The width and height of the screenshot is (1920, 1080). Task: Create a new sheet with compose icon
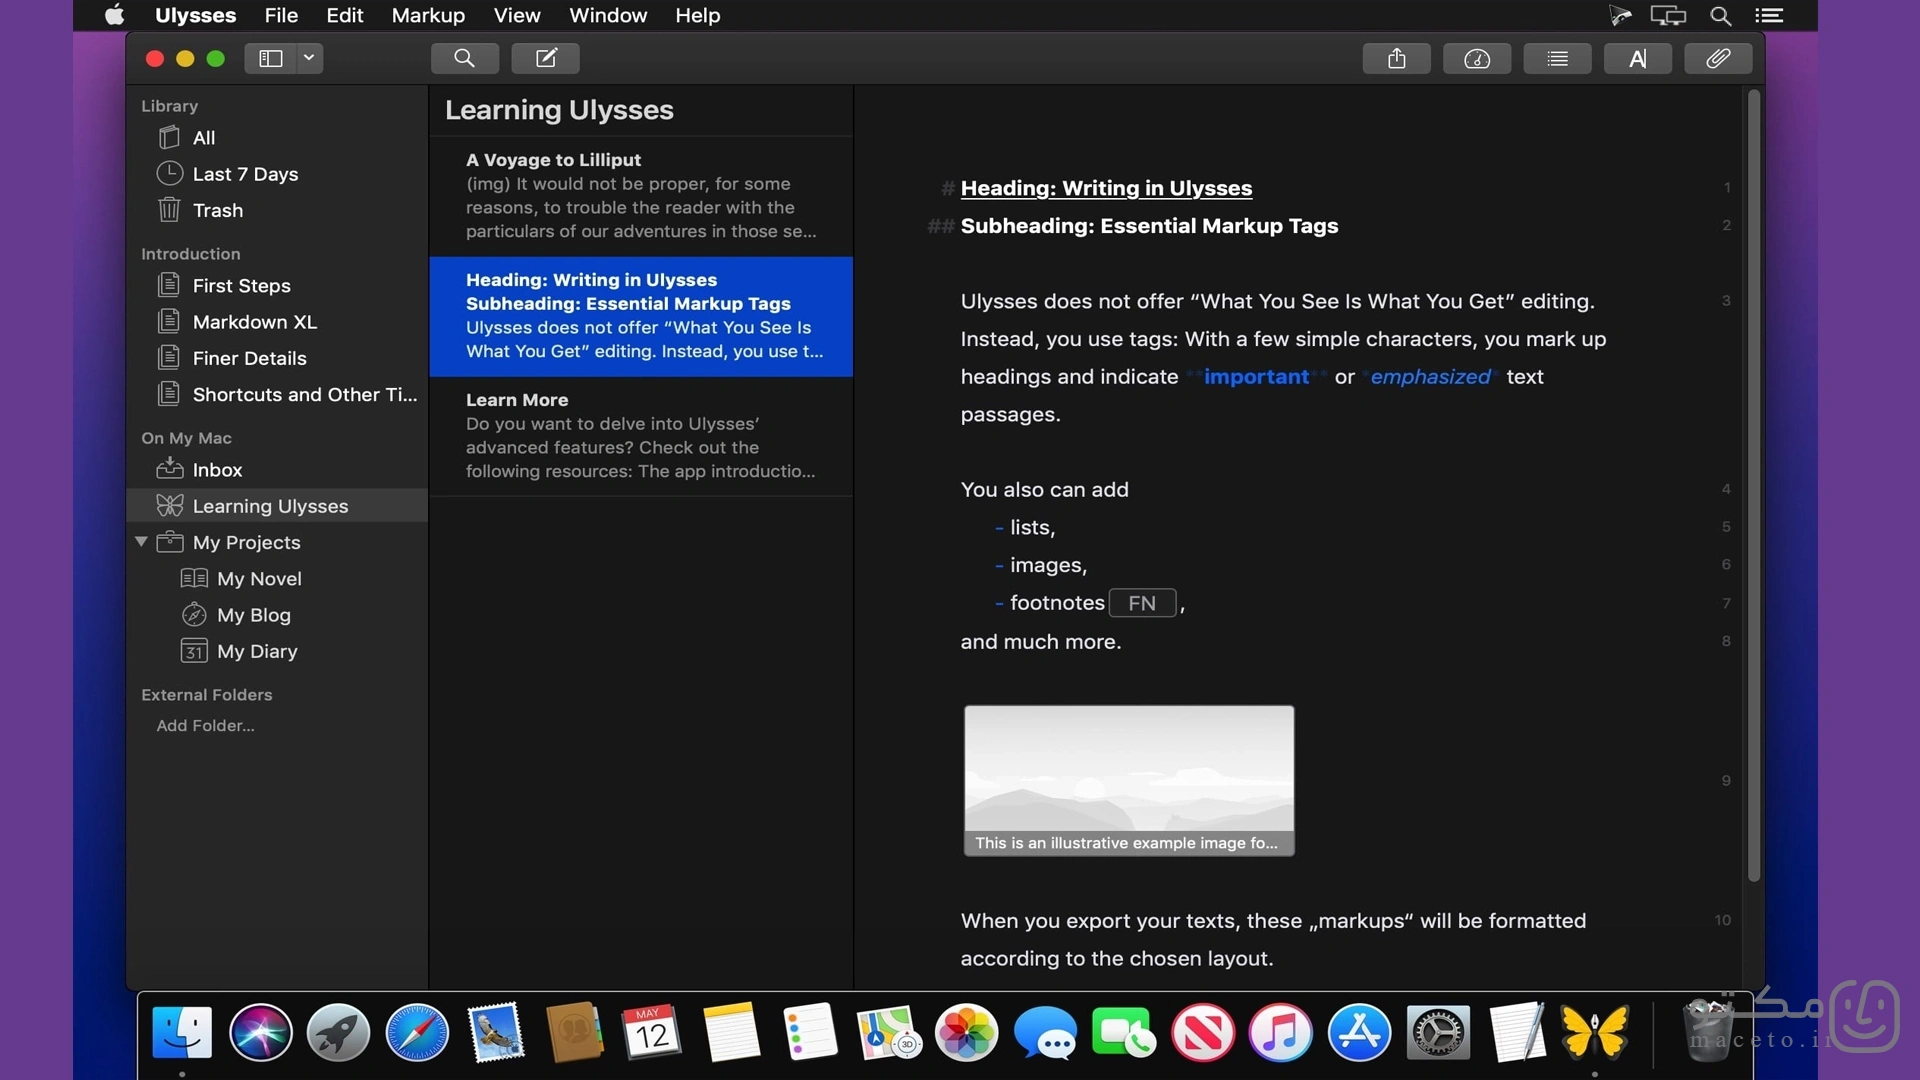(545, 58)
